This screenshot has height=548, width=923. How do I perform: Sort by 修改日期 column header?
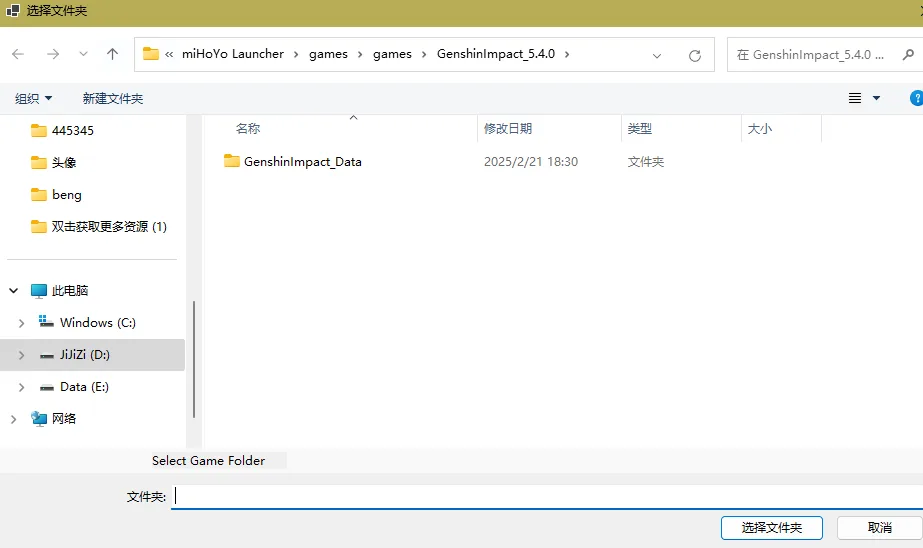point(507,128)
